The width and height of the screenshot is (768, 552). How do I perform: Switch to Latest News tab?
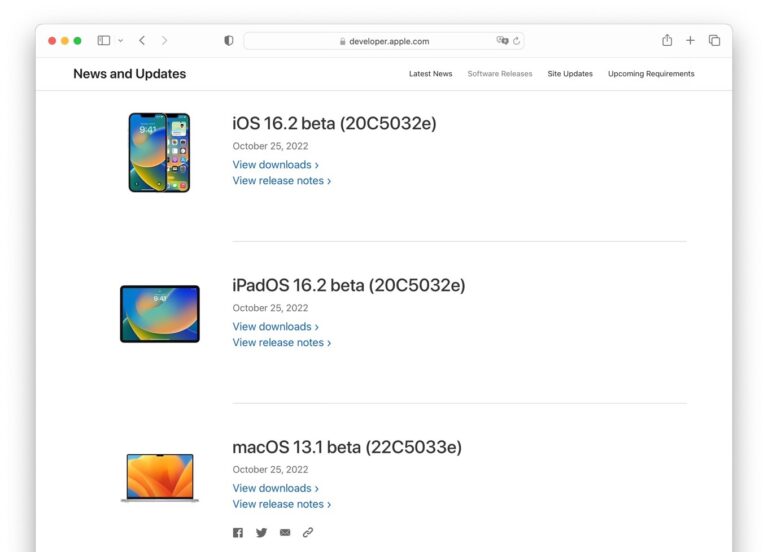click(430, 74)
